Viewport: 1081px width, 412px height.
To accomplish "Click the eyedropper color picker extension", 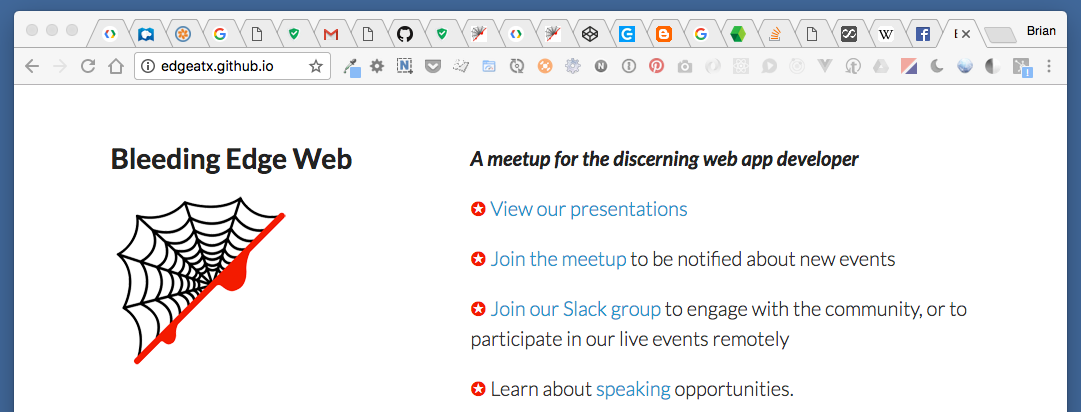I will click(x=352, y=67).
